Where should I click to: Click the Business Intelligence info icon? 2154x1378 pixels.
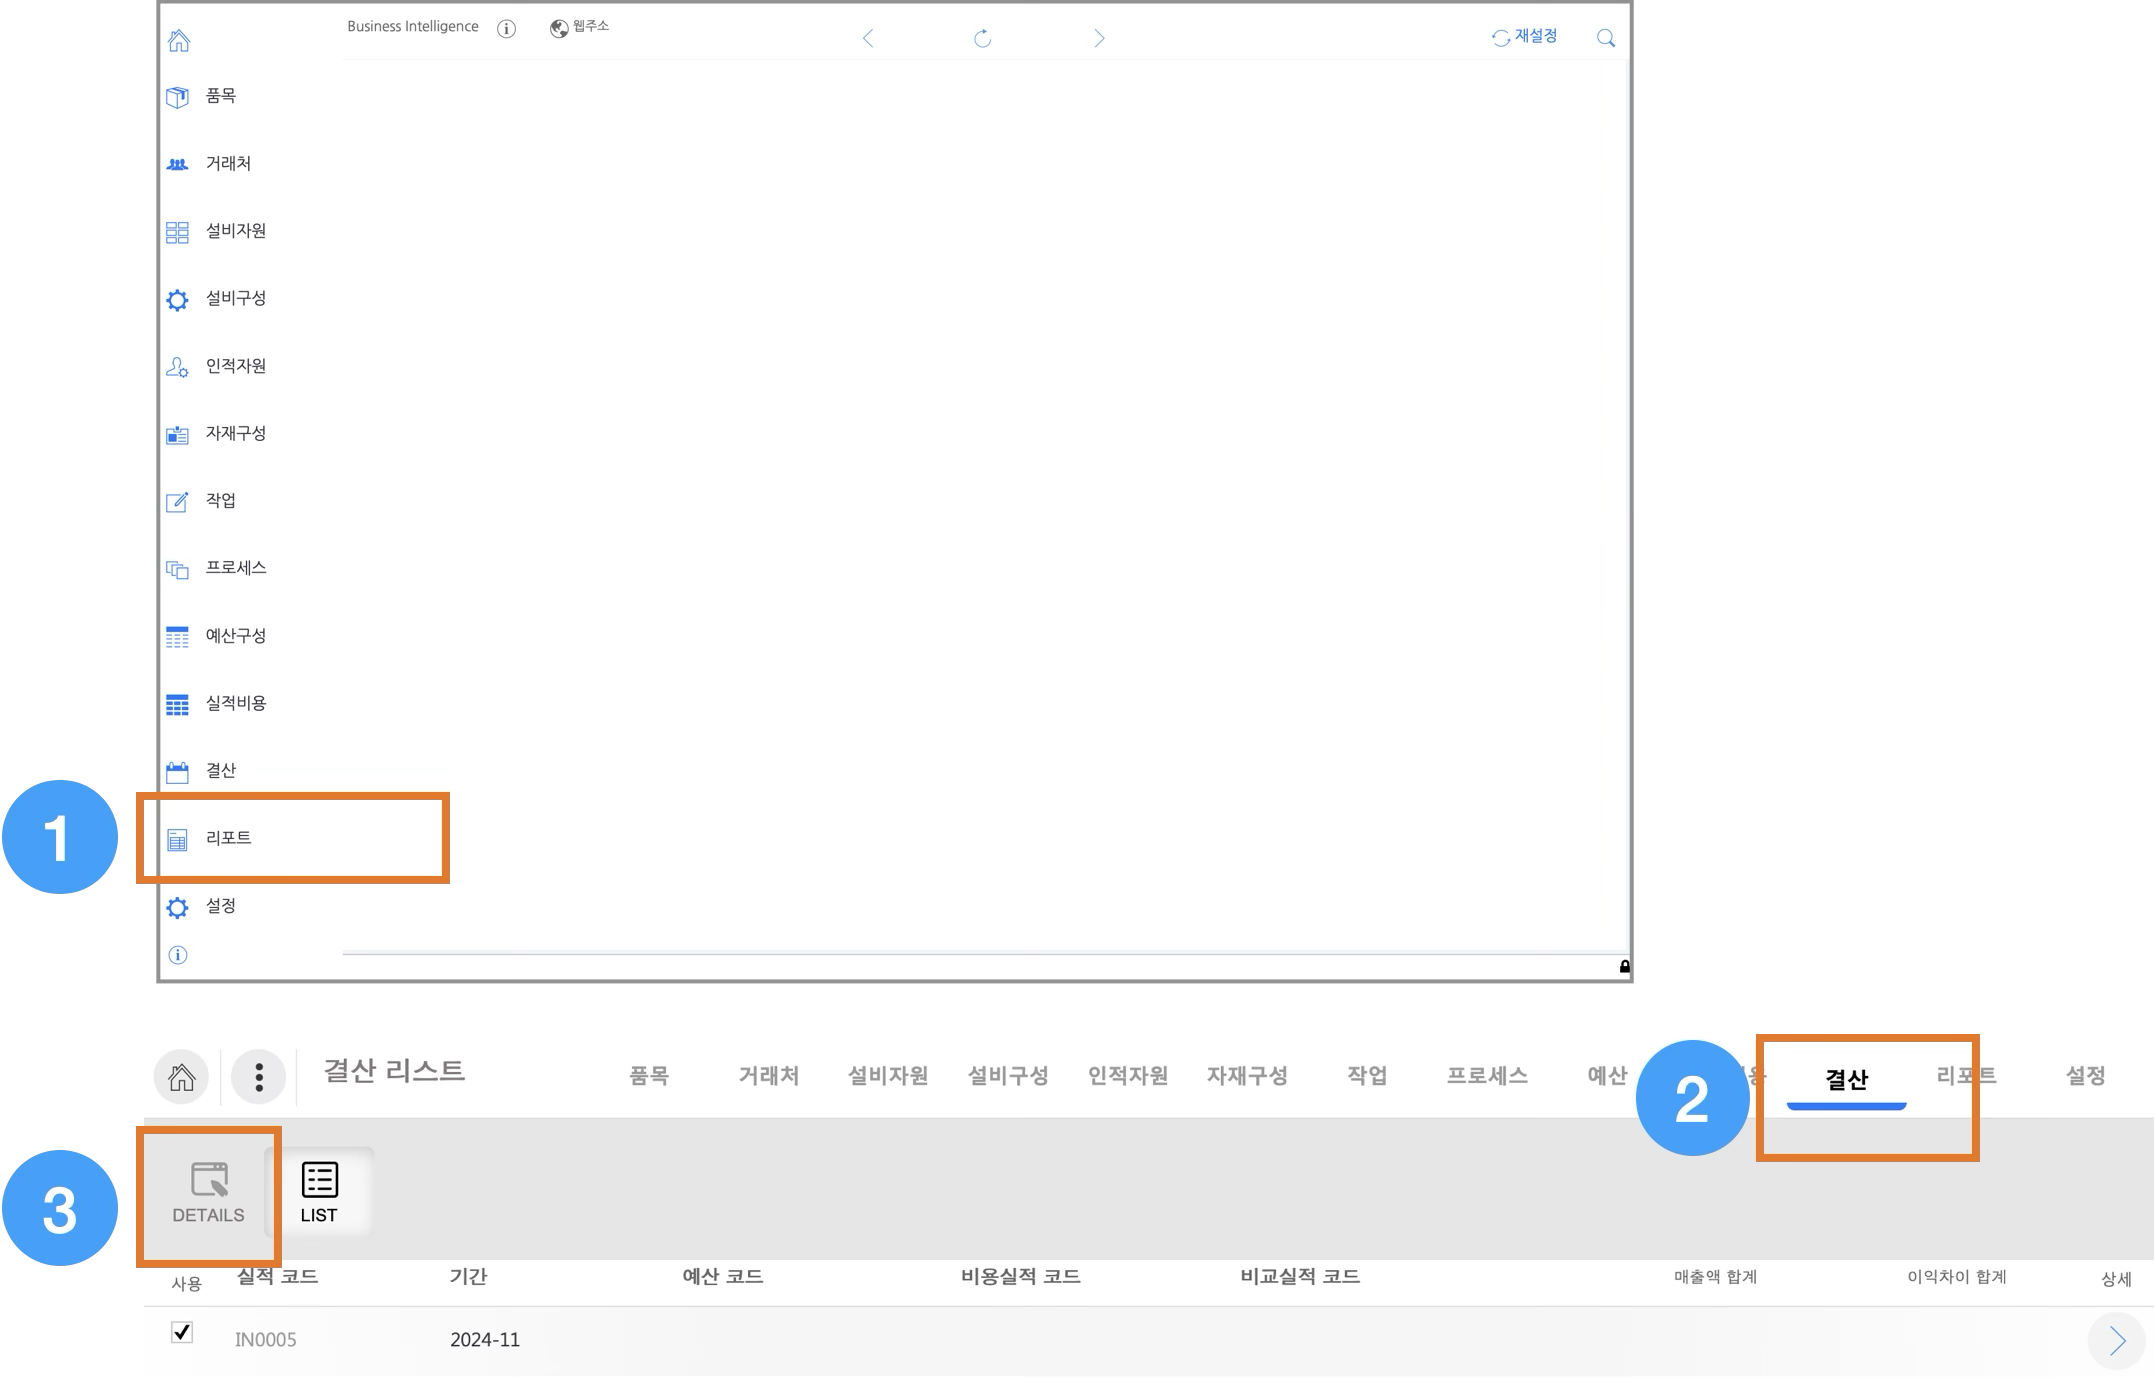507,29
